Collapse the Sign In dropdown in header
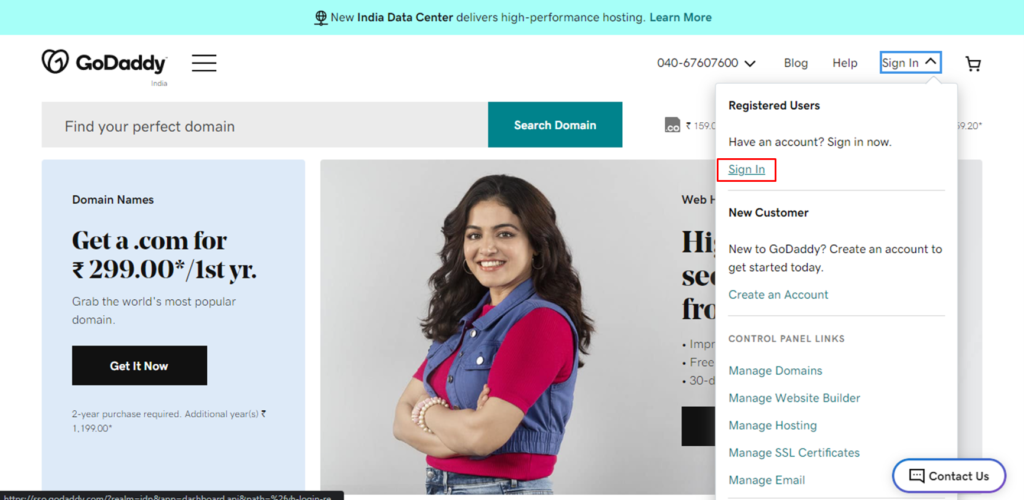Image resolution: width=1024 pixels, height=500 pixels. coord(909,63)
